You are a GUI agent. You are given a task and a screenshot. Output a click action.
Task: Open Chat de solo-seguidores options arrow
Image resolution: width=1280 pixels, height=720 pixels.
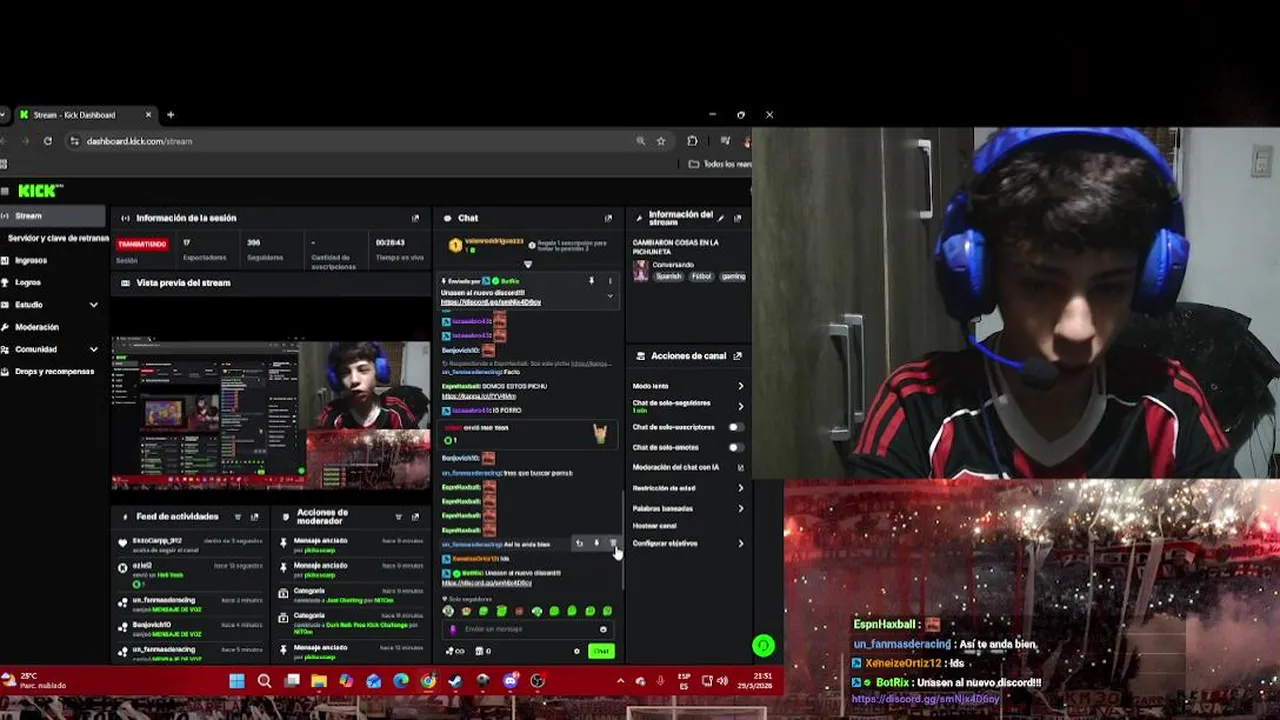740,406
